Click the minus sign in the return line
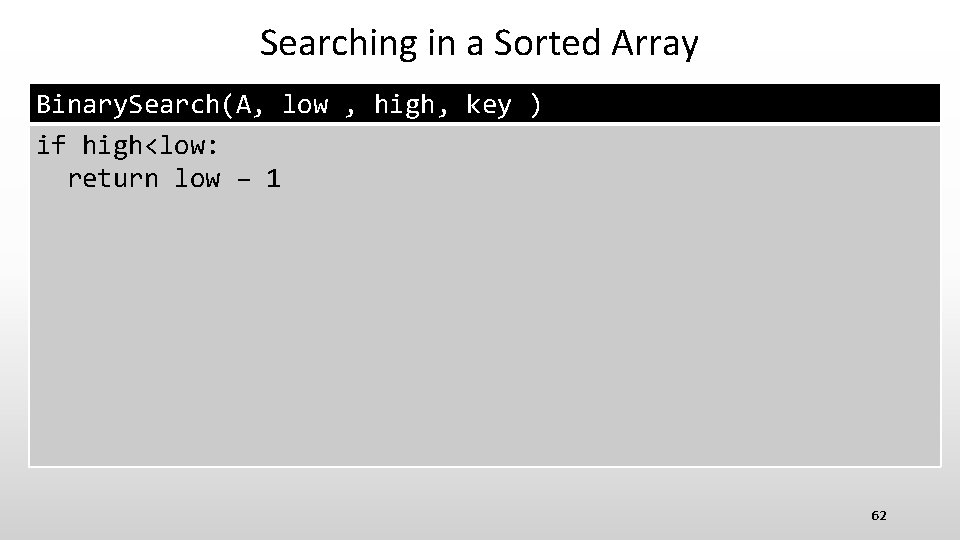Image resolution: width=960 pixels, height=540 pixels. (x=243, y=180)
